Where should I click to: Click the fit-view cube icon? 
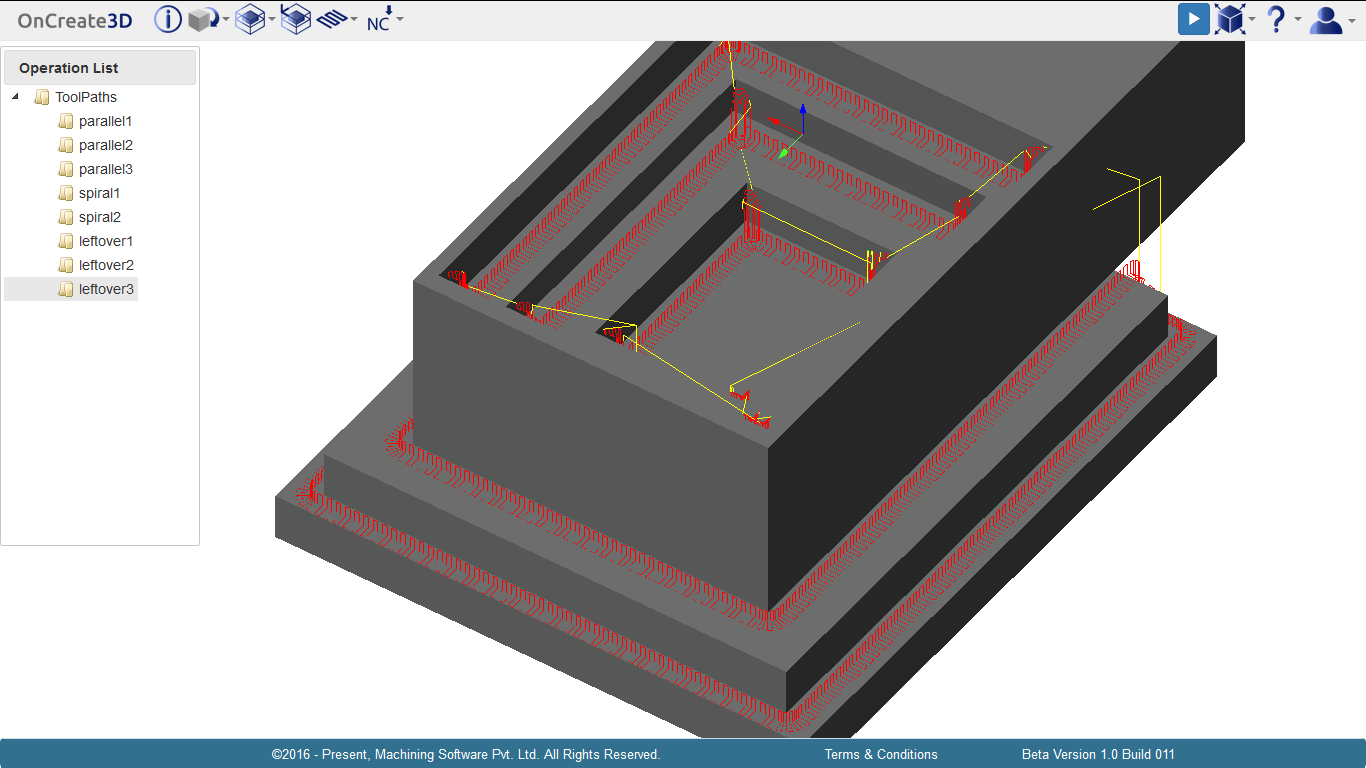[1229, 19]
